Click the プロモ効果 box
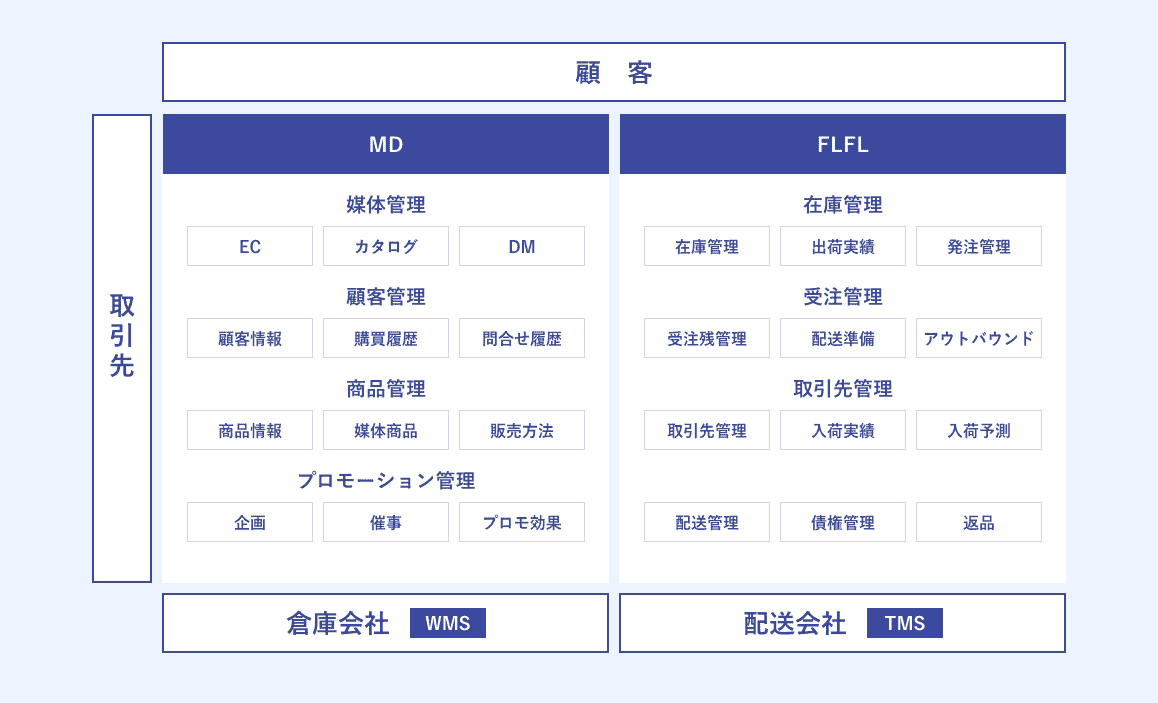1158x703 pixels. coord(521,522)
